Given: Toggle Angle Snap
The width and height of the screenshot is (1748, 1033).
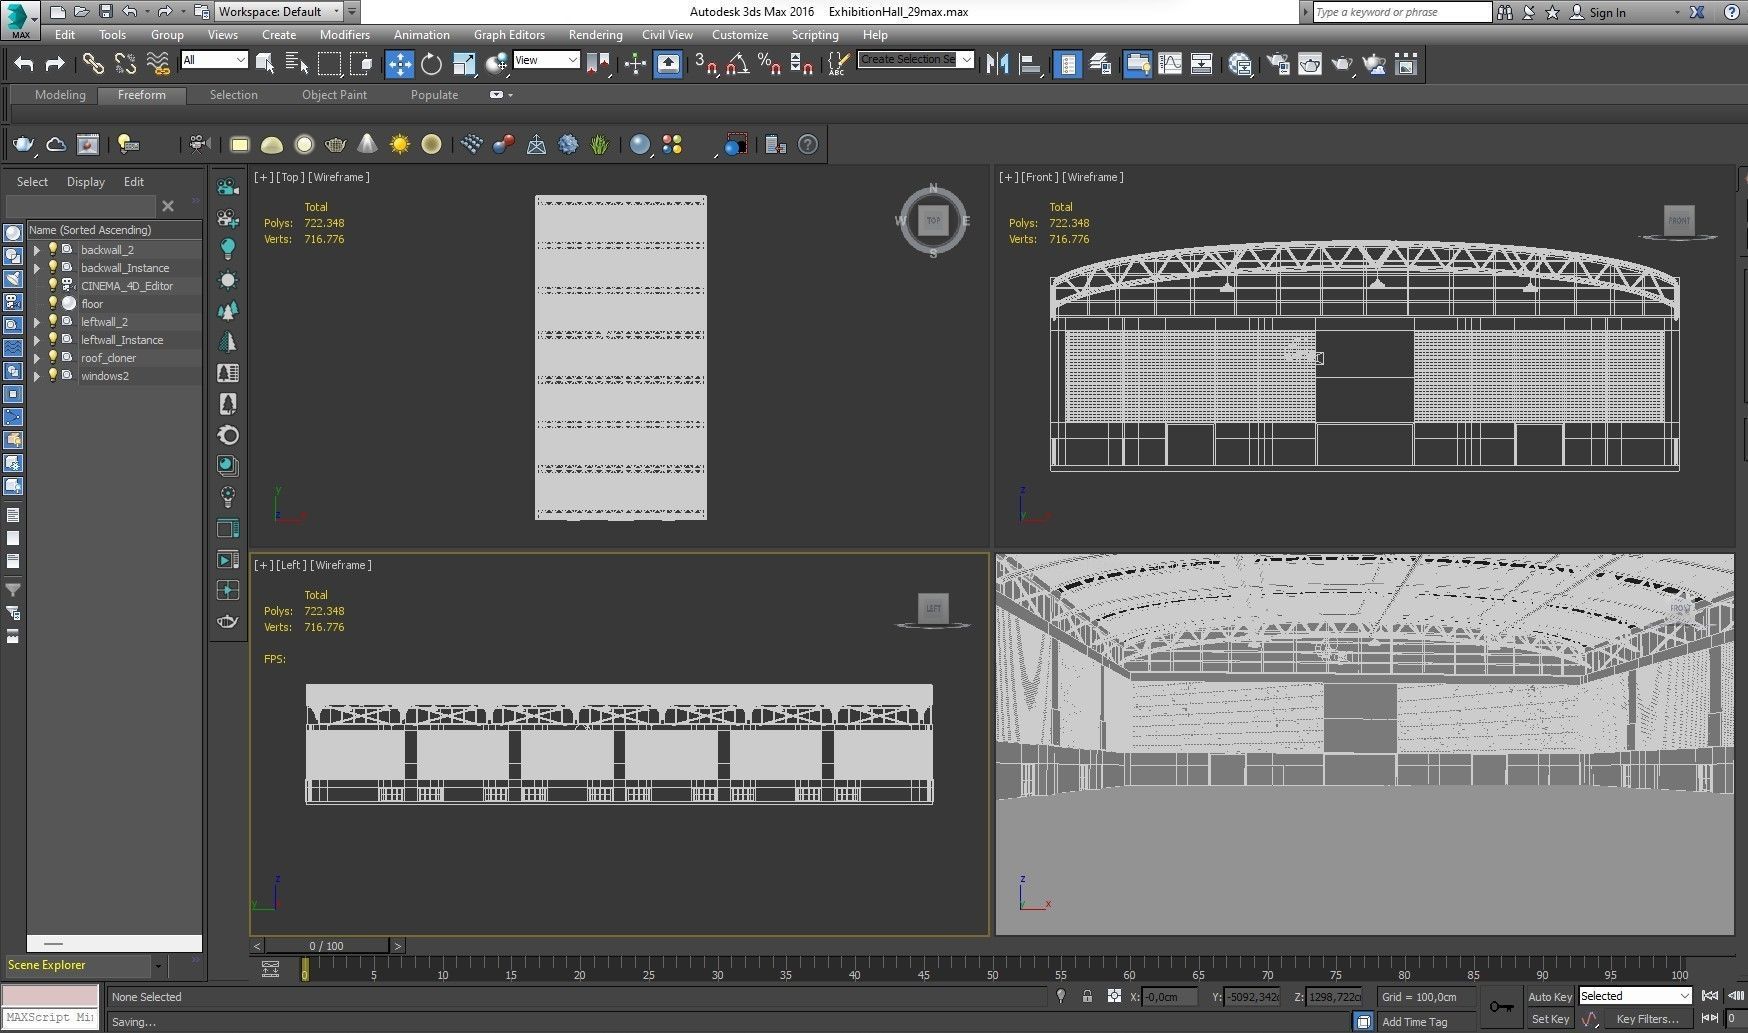Looking at the screenshot, I should point(738,64).
